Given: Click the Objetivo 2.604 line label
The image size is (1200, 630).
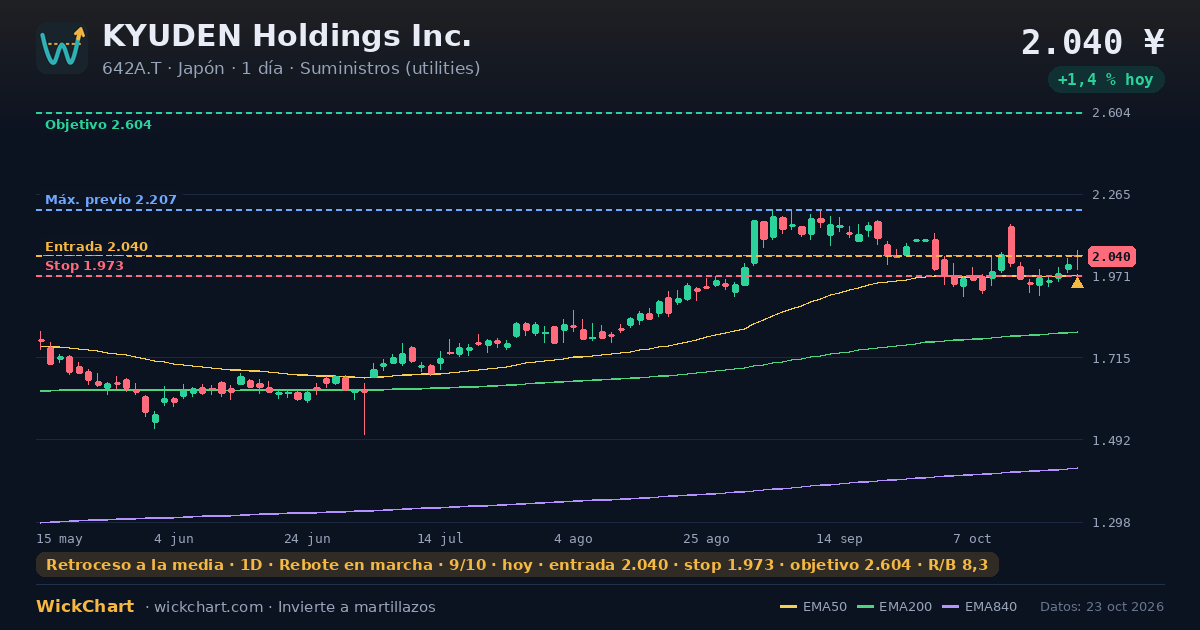Looking at the screenshot, I should click(98, 125).
